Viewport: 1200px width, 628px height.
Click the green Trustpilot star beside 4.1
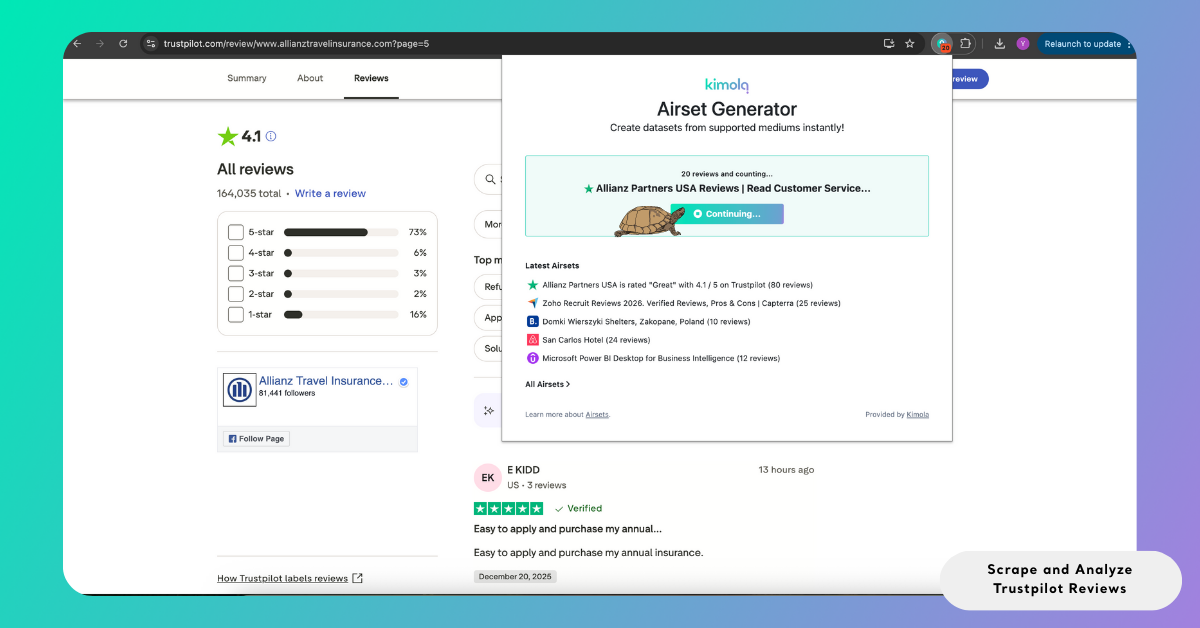point(228,136)
